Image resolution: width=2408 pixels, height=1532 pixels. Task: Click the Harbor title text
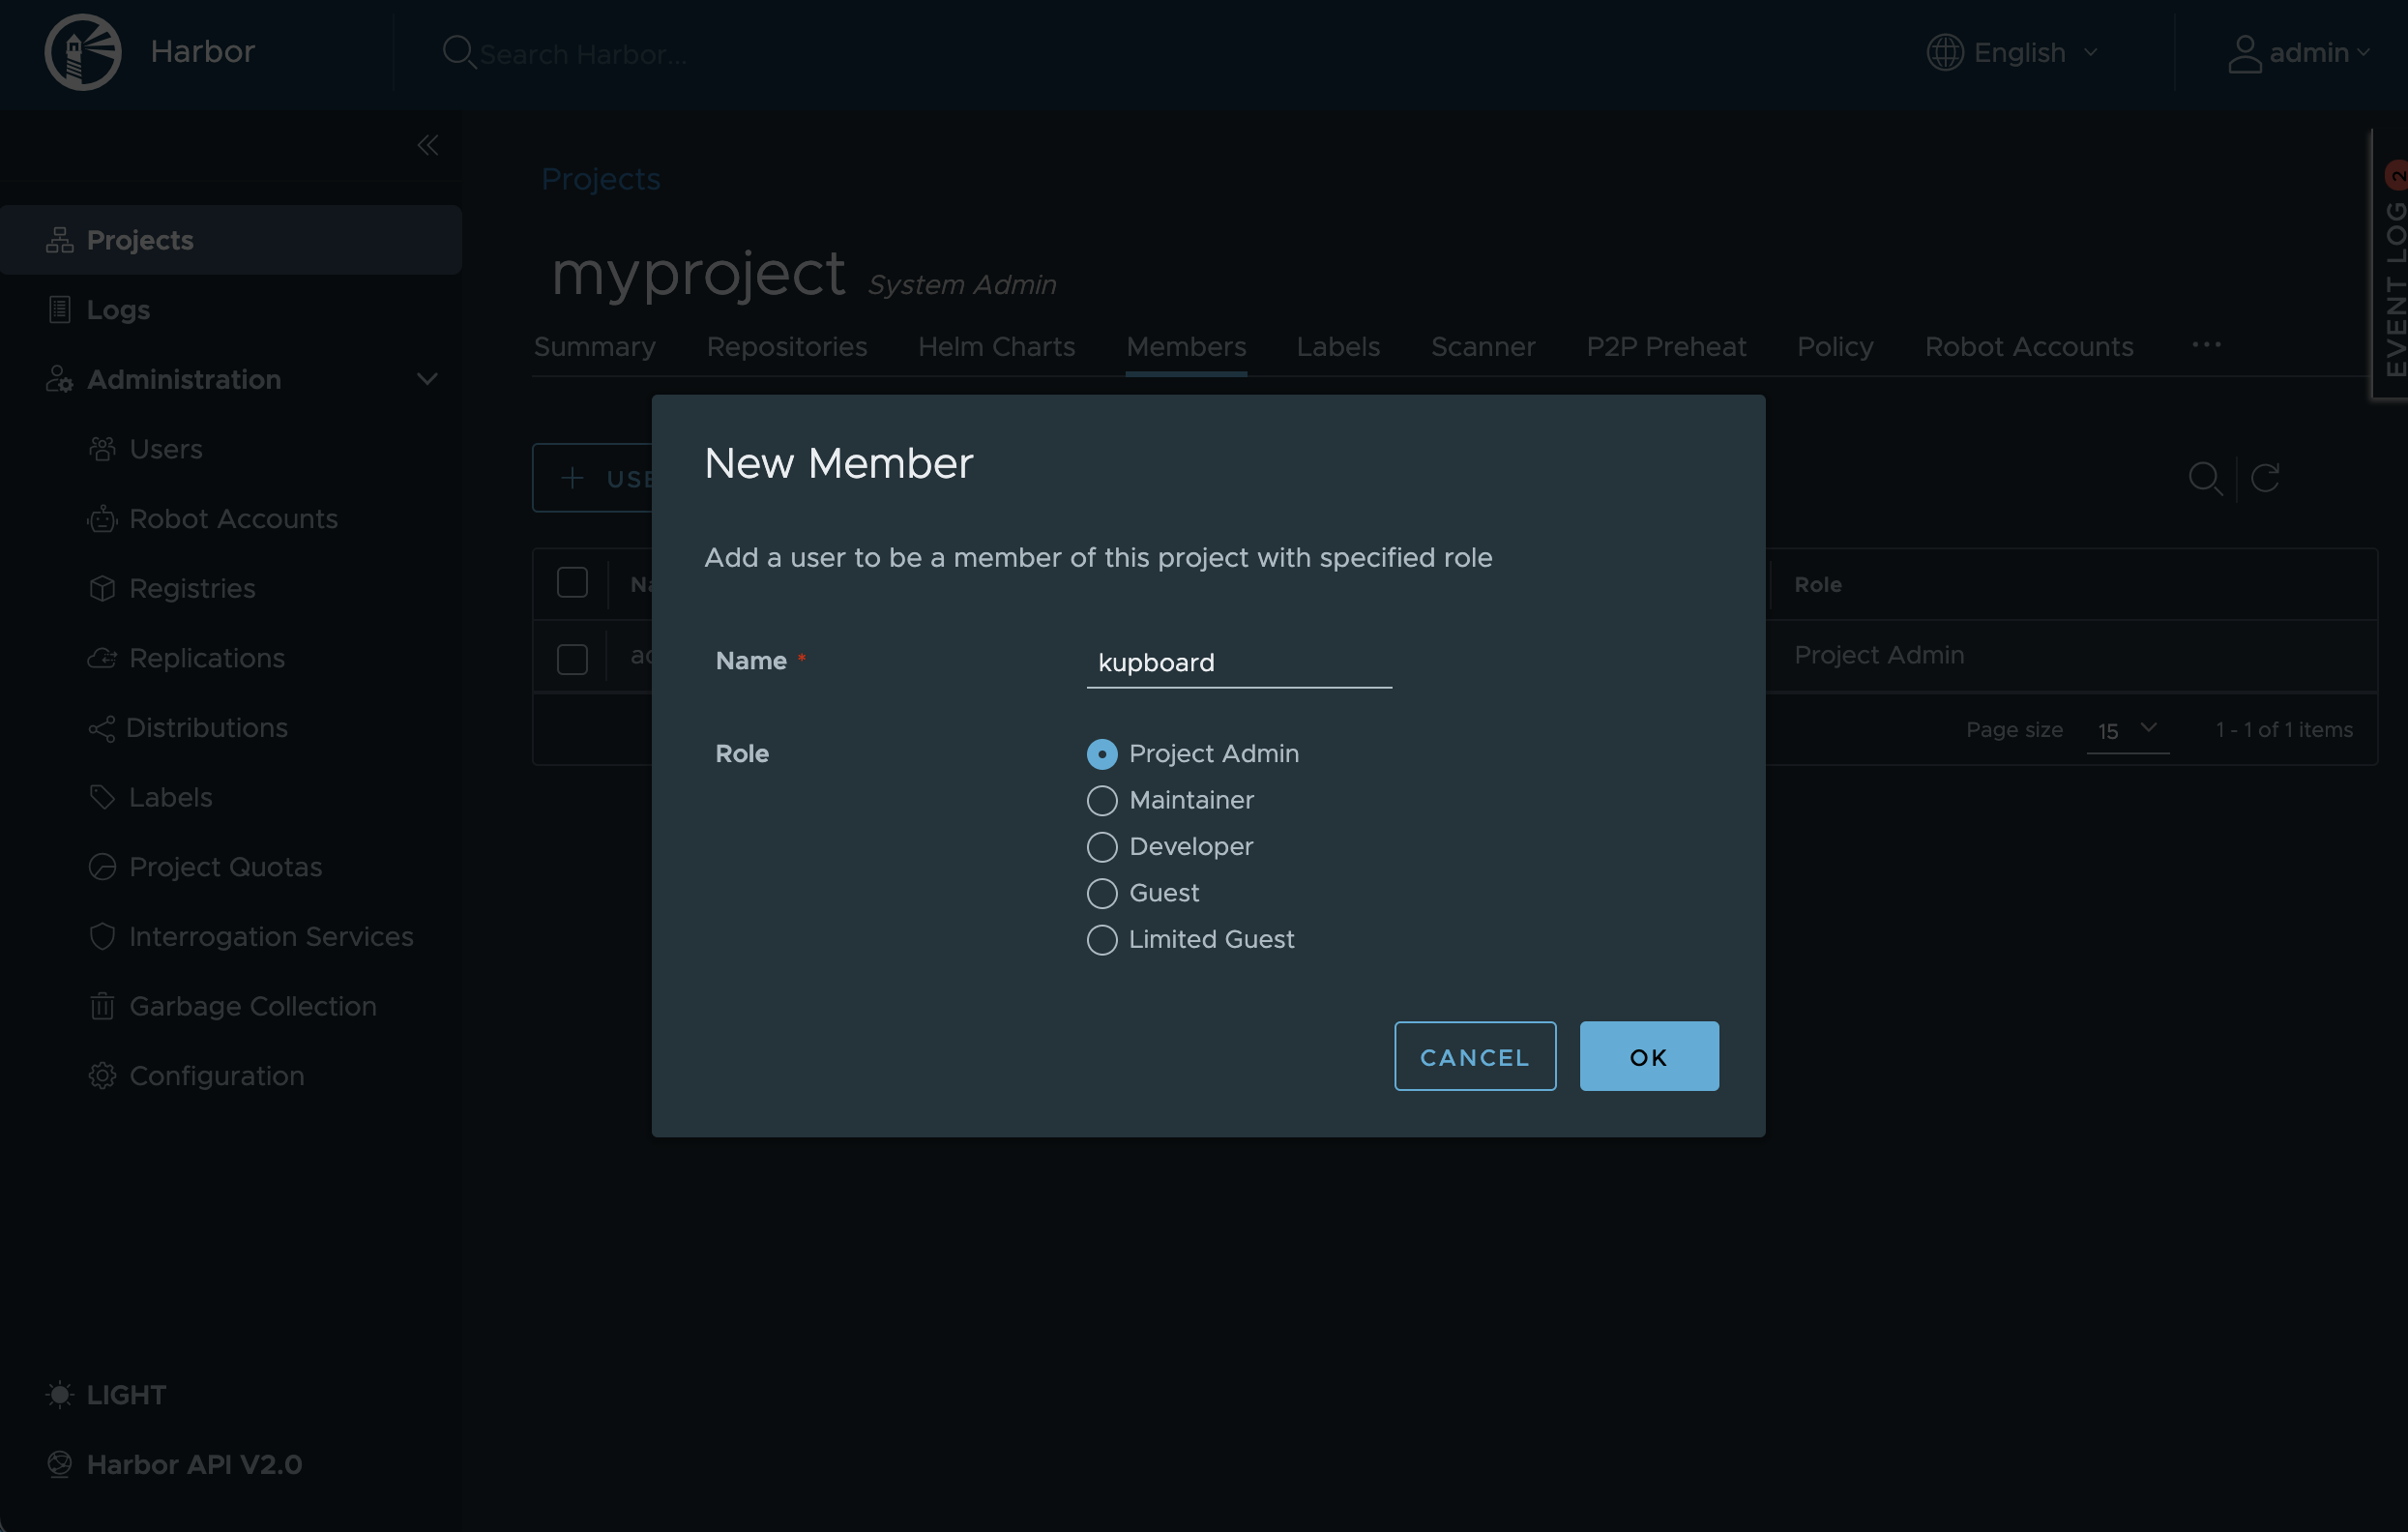202,52
